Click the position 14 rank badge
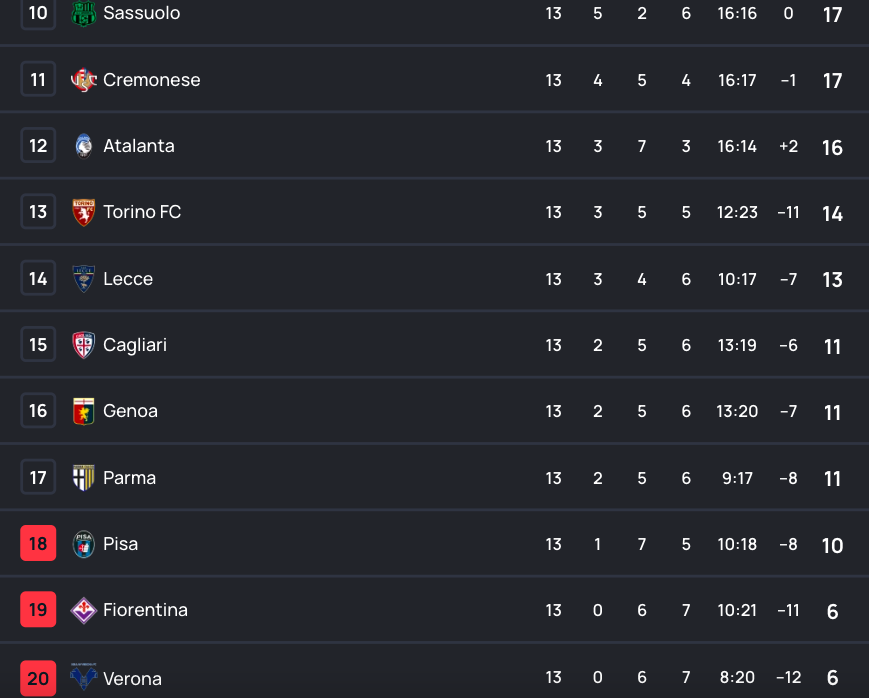 38,279
